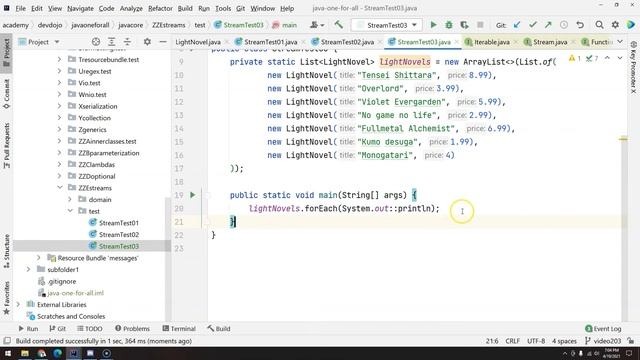Update project via Git blue arrow
This screenshot has width=640, height=360.
[517, 25]
